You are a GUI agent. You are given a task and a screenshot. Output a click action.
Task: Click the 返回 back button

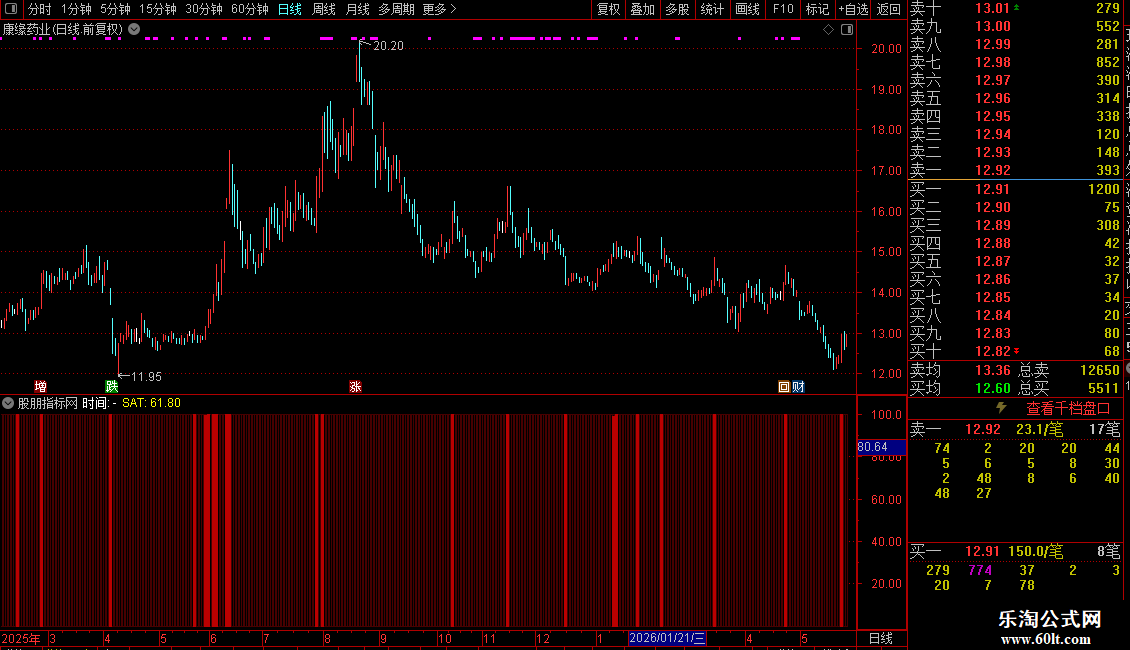click(889, 9)
